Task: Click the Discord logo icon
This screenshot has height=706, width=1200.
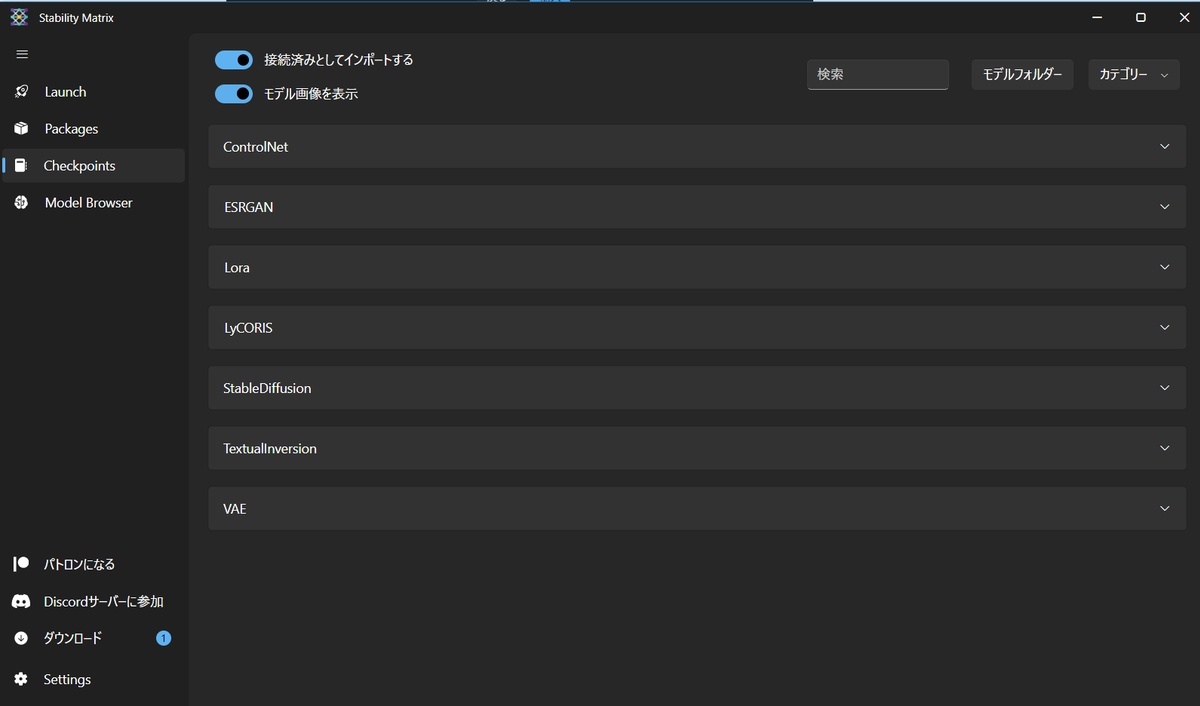Action: [21, 601]
